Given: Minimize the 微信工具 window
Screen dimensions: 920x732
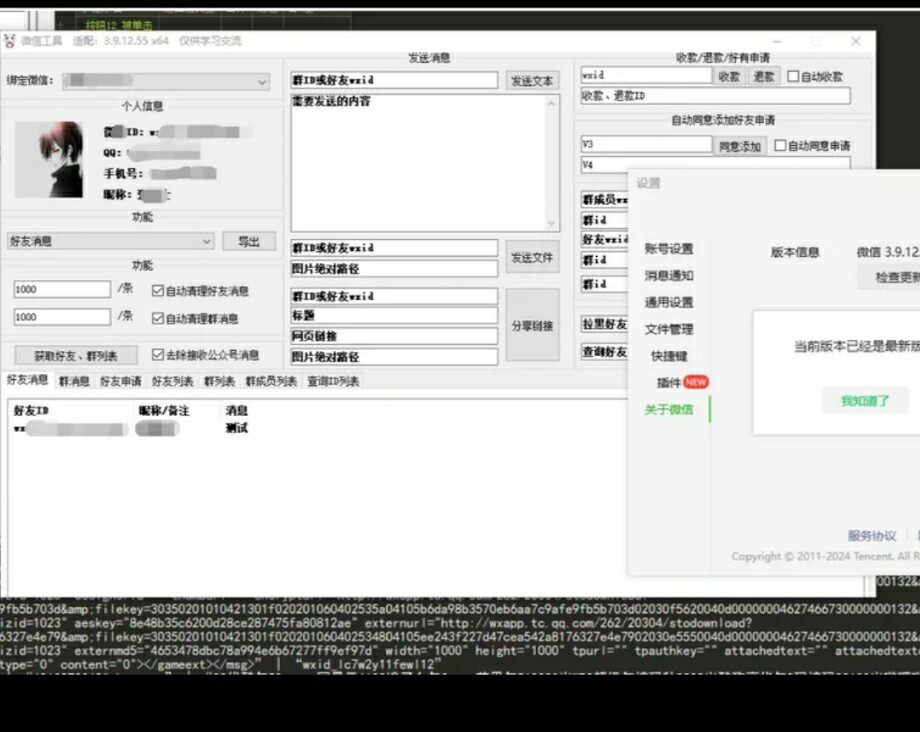Looking at the screenshot, I should pos(777,41).
